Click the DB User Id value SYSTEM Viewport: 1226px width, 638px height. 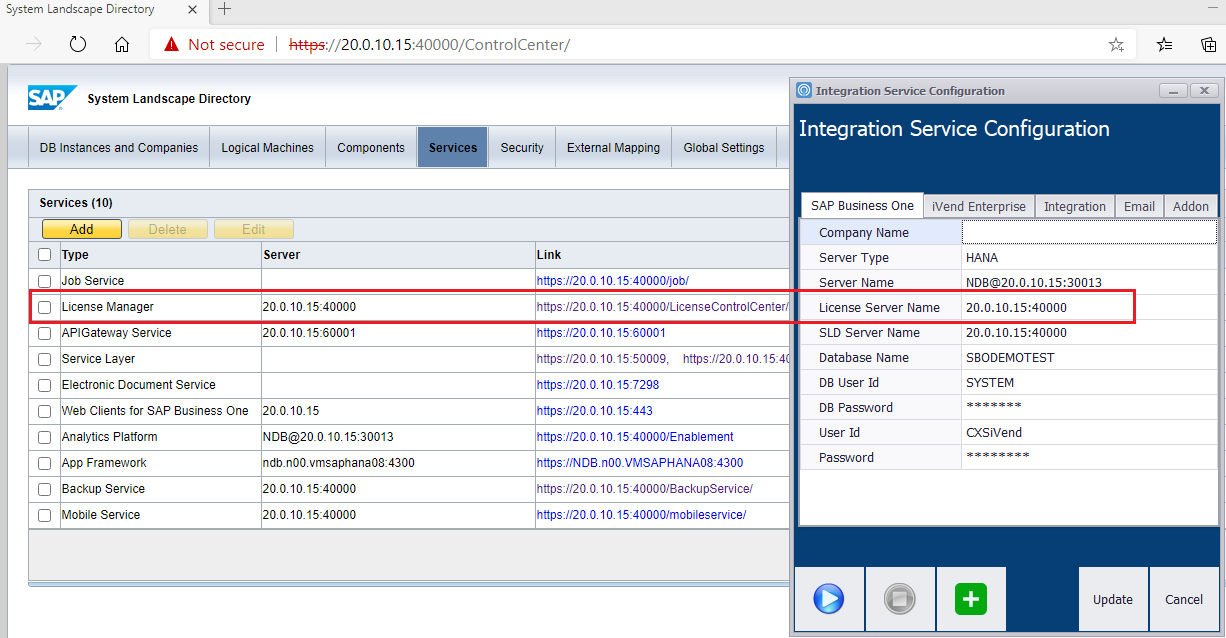click(990, 383)
